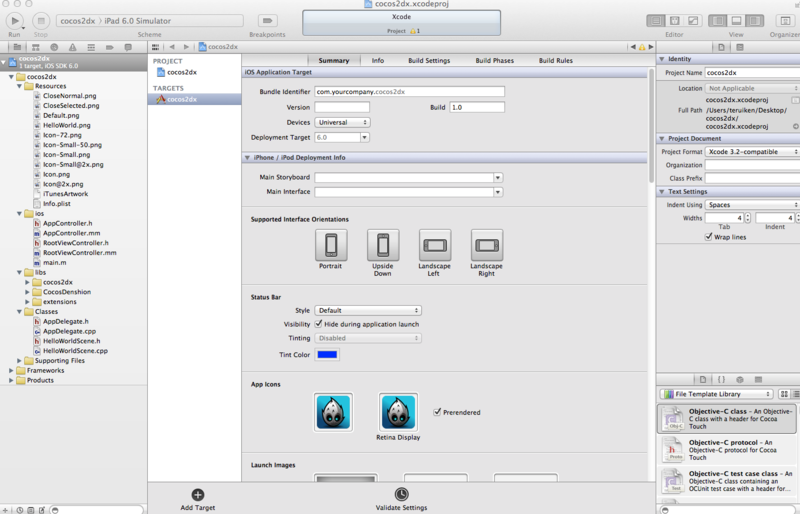The height and width of the screenshot is (514, 800).
Task: Open the Build Phases tab
Action: point(494,60)
